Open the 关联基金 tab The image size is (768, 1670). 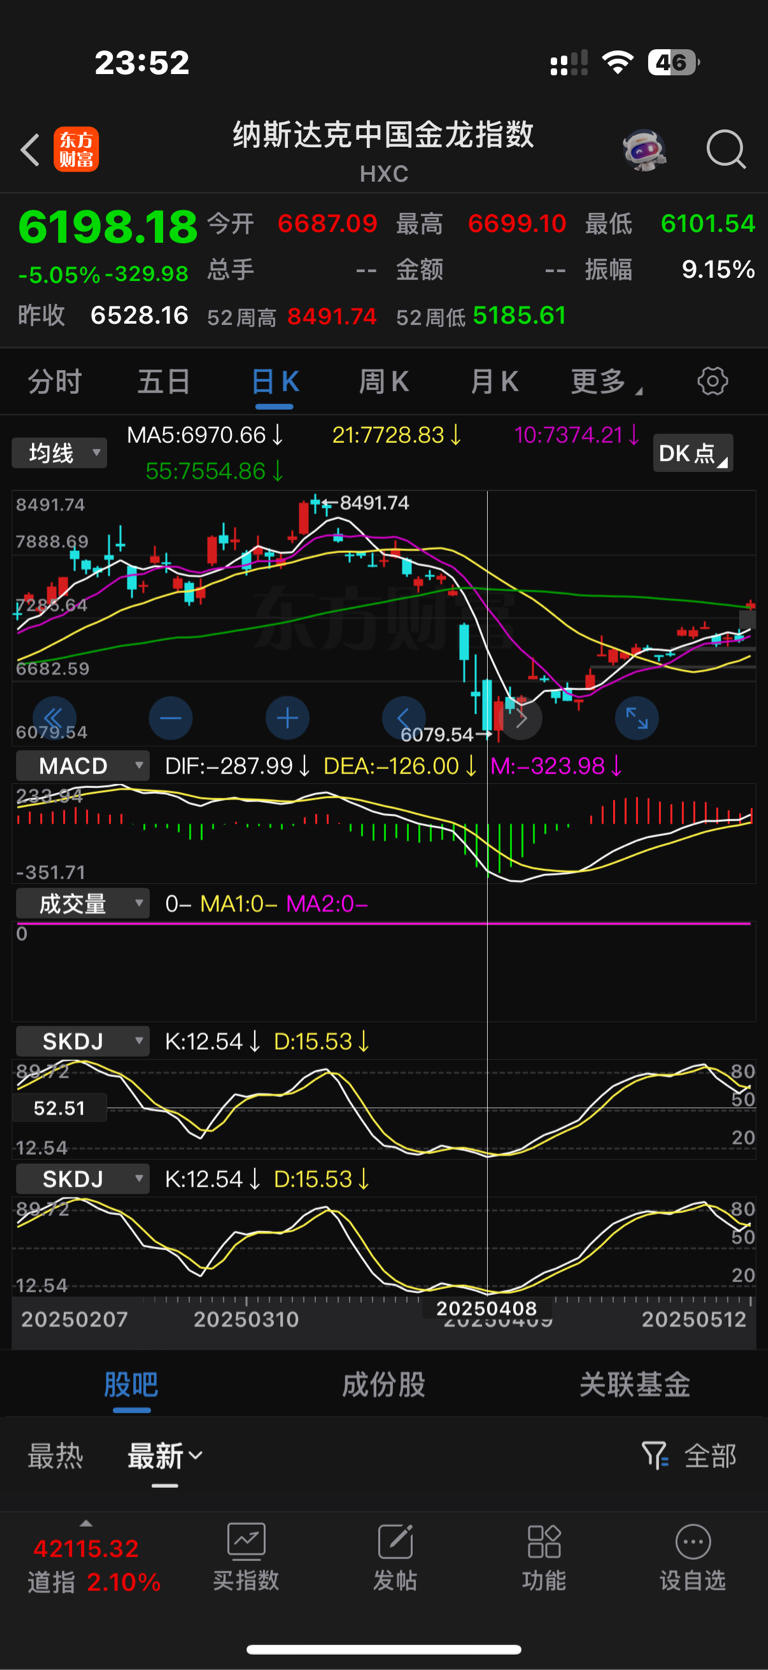click(635, 1385)
